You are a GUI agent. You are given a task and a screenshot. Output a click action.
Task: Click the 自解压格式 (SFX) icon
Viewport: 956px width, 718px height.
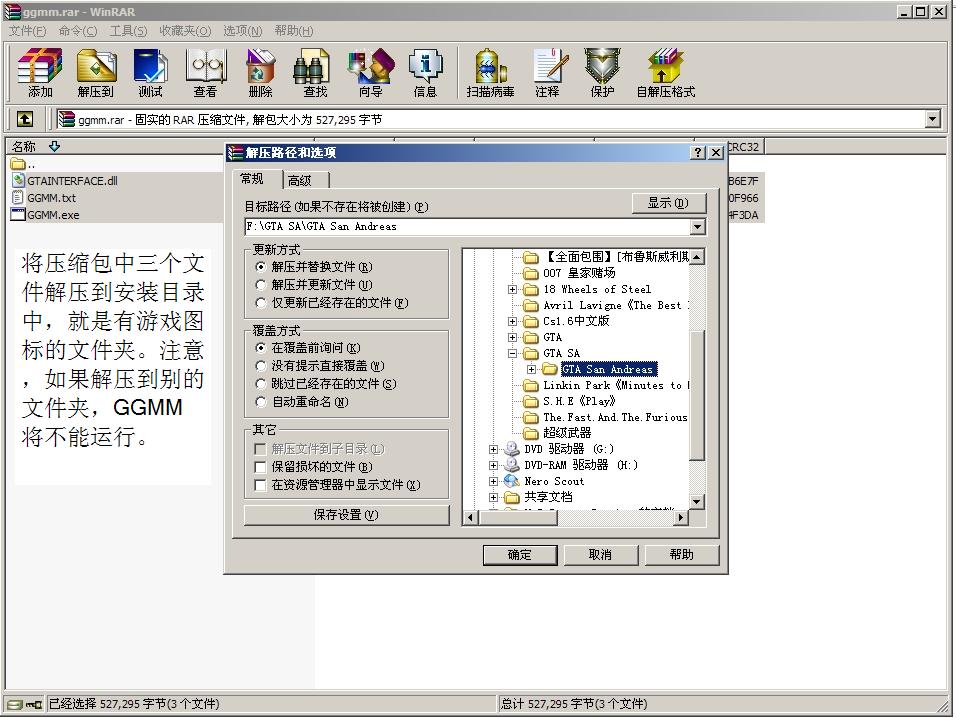[x=665, y=72]
